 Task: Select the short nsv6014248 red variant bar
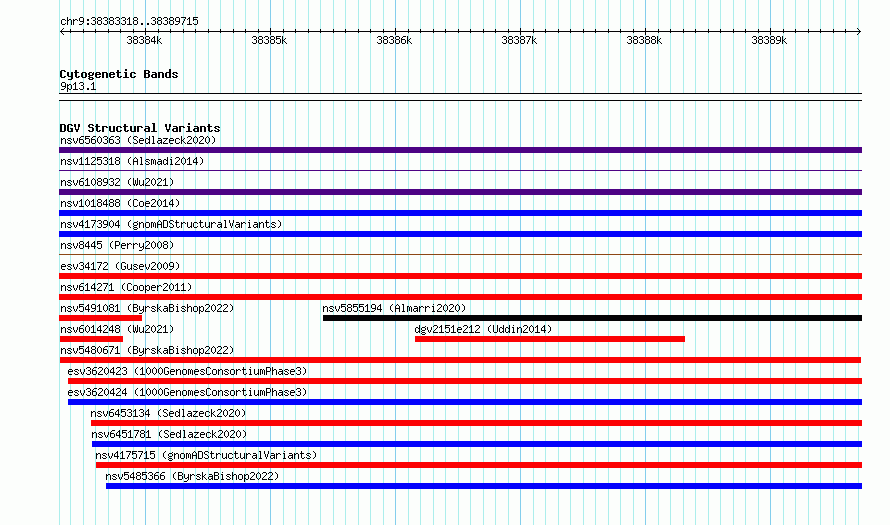[91, 339]
